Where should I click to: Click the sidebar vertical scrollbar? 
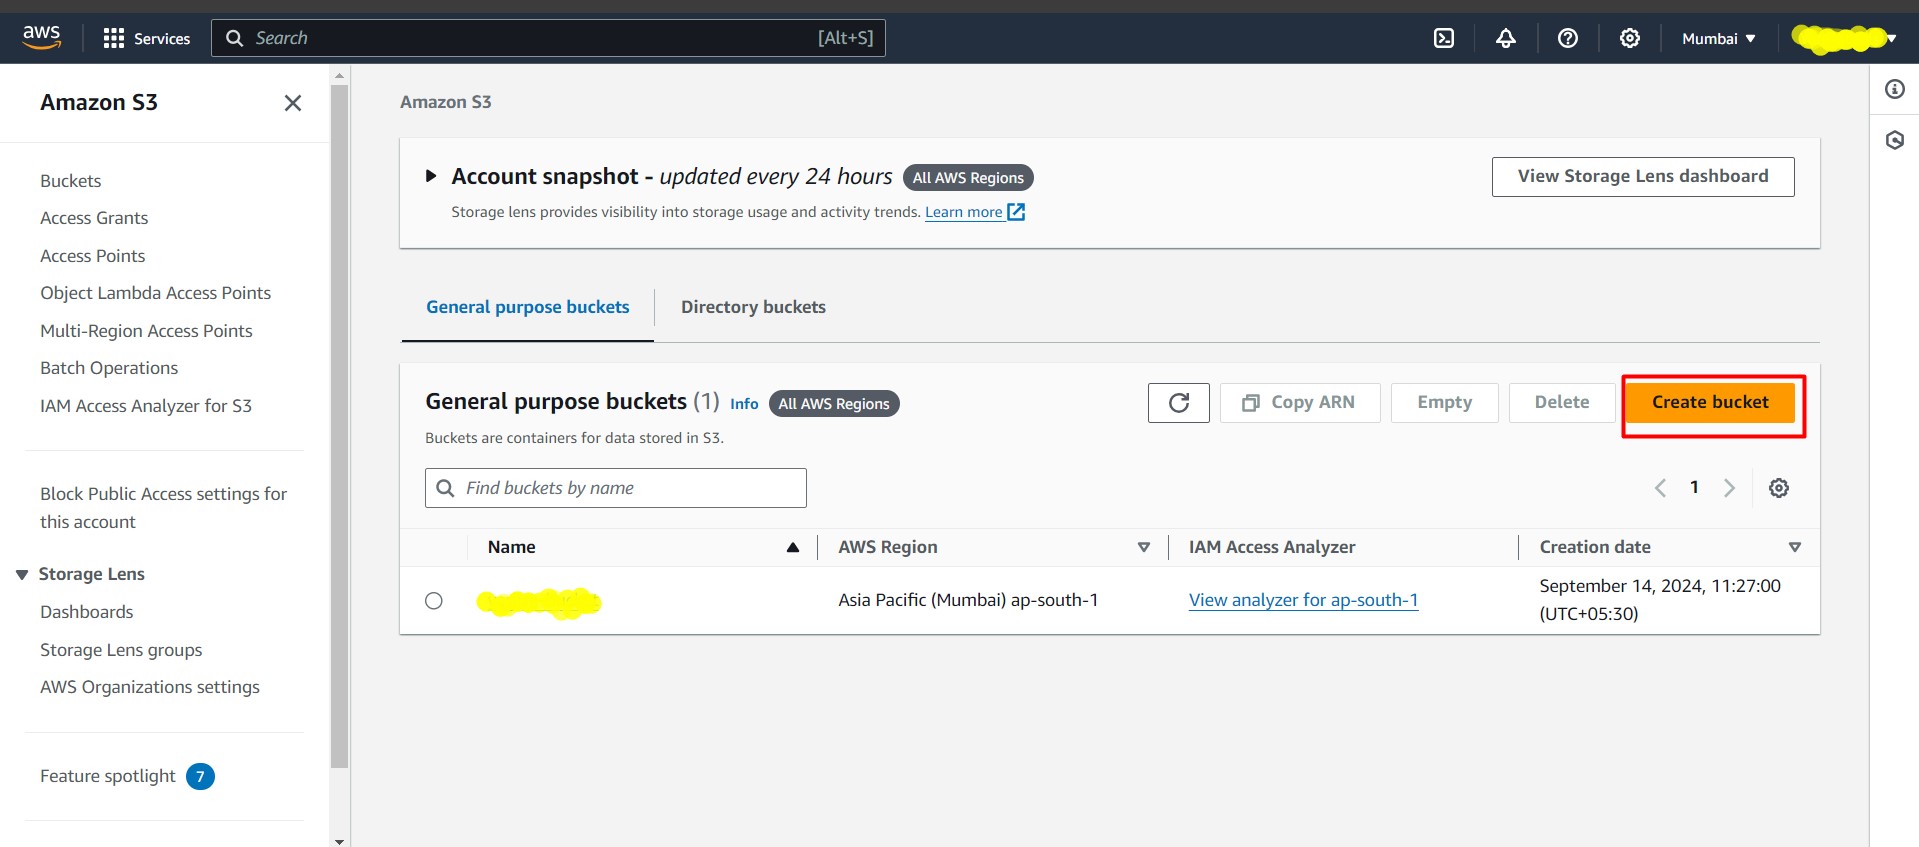coord(339,425)
